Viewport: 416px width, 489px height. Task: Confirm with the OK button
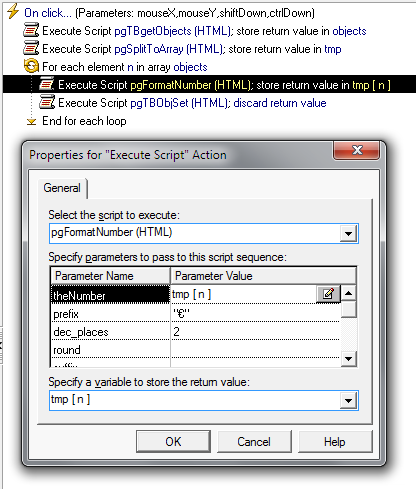pyautogui.click(x=173, y=442)
